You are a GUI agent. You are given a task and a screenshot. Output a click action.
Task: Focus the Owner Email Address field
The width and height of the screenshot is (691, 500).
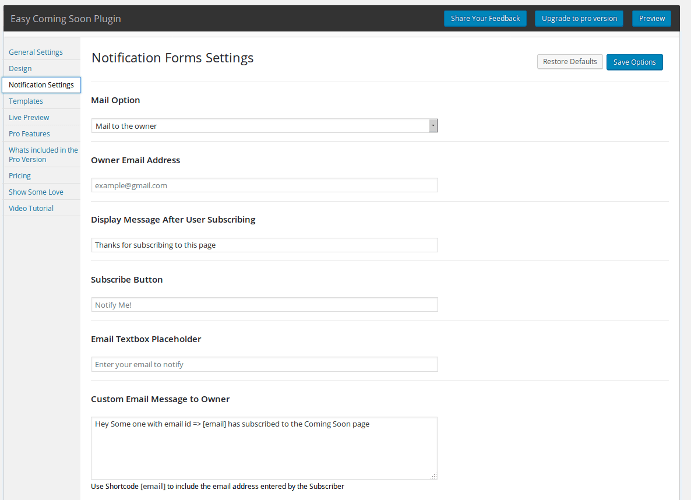pyautogui.click(x=264, y=185)
